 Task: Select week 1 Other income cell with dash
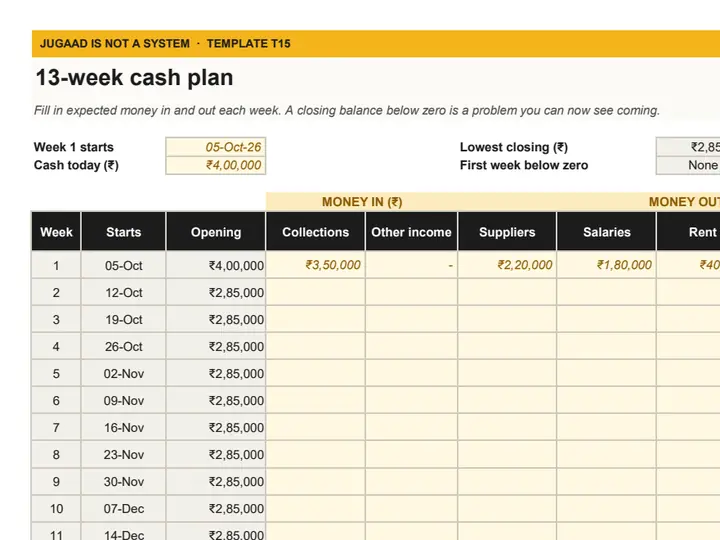click(x=411, y=265)
